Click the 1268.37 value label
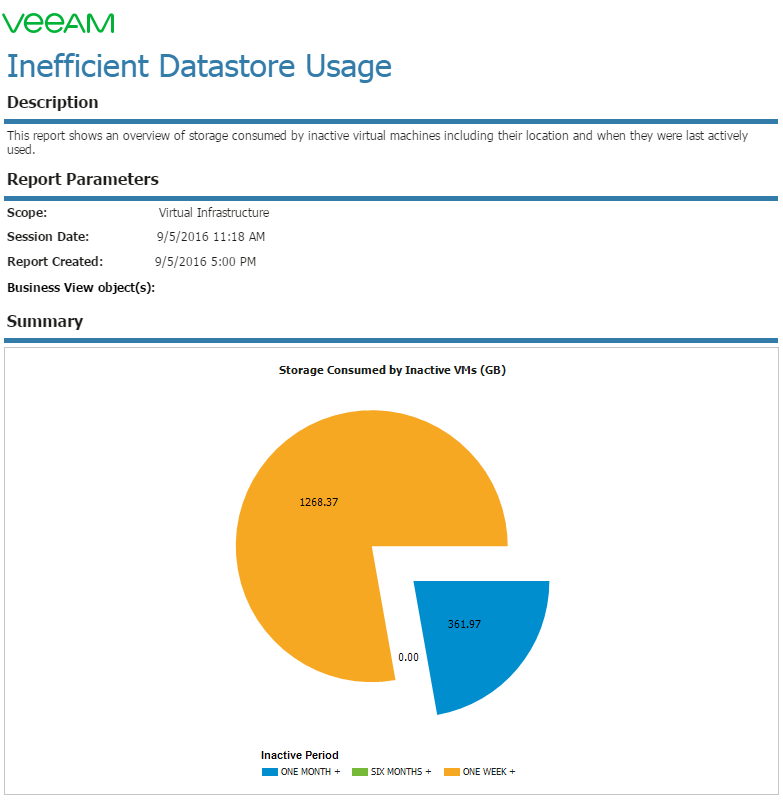Viewport: 783px width, 800px height. coord(319,502)
